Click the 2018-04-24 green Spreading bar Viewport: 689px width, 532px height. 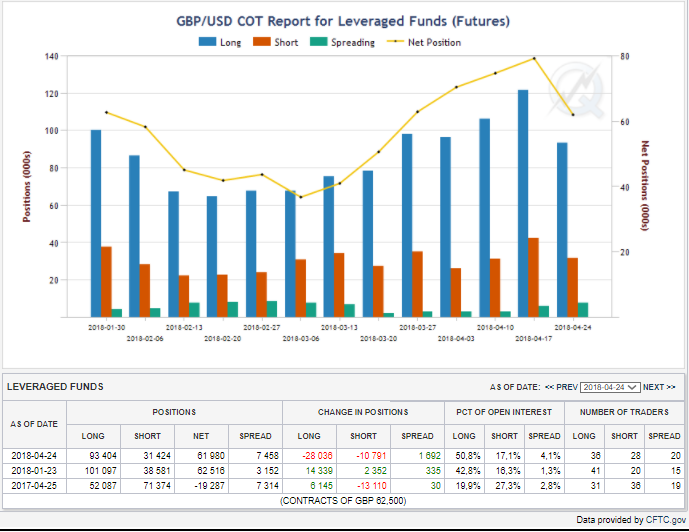[583, 310]
